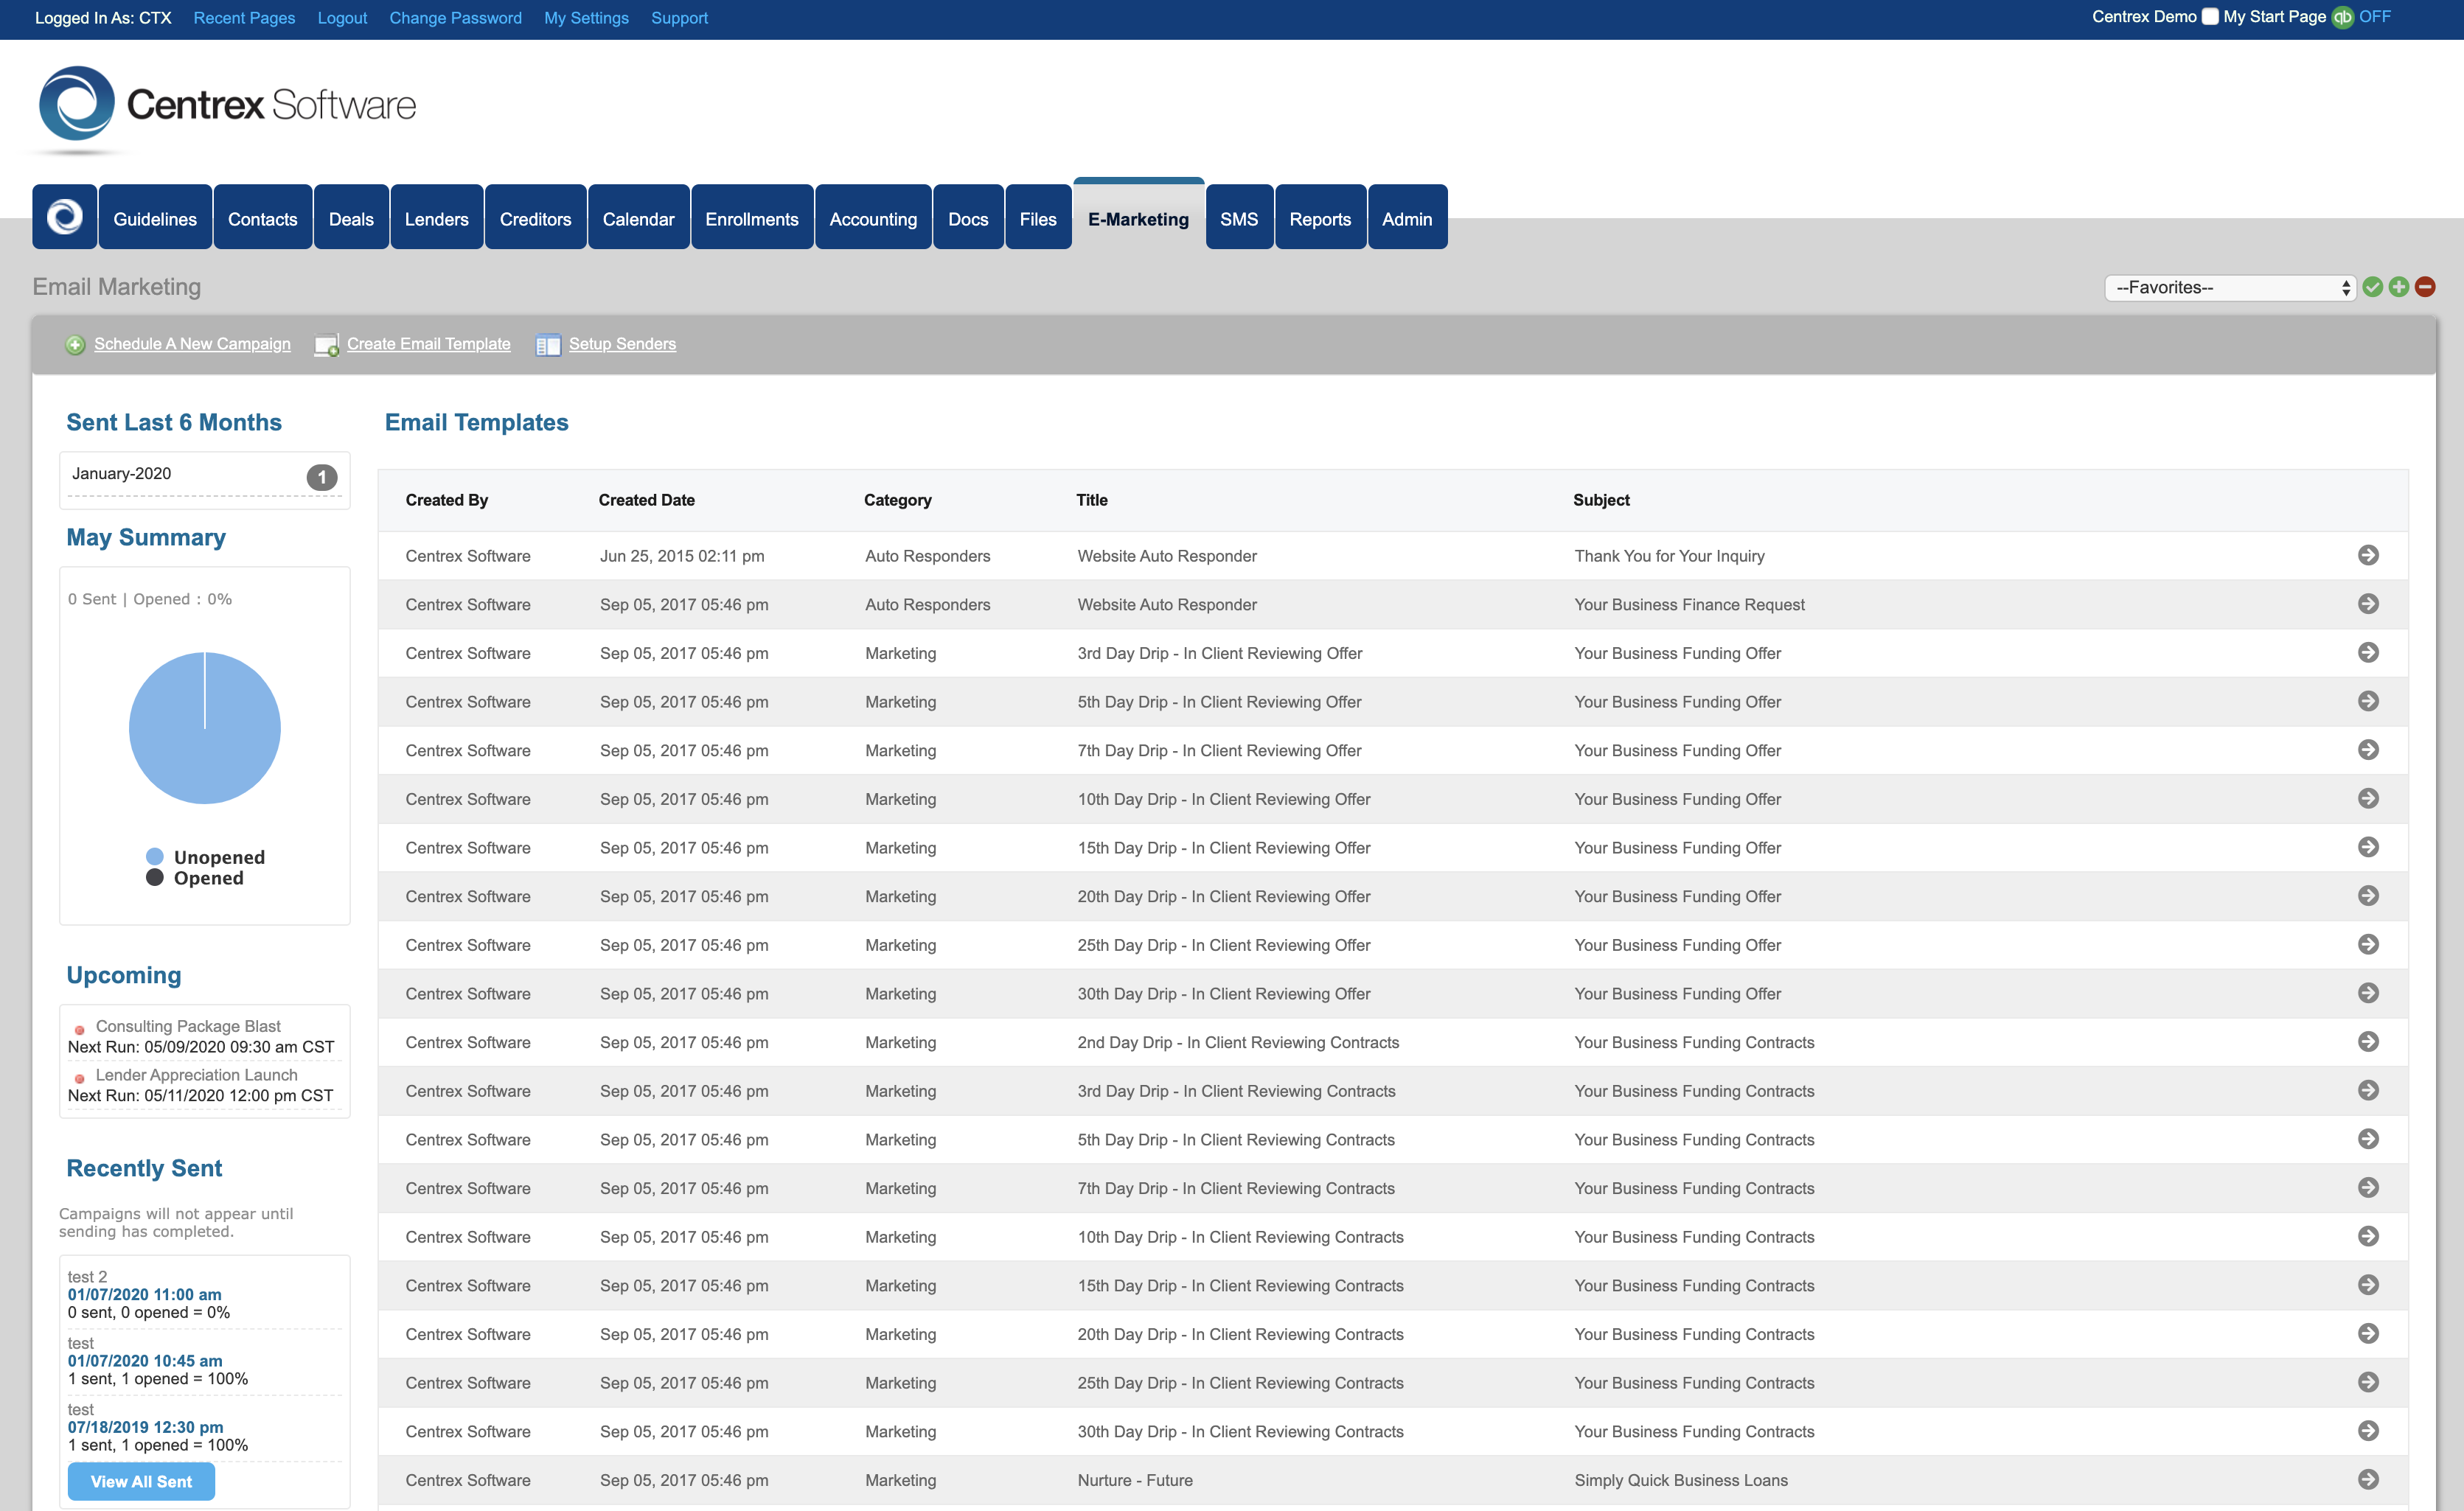Open arrow for 25th Day Drip Reviewing Offer

pos(2368,945)
